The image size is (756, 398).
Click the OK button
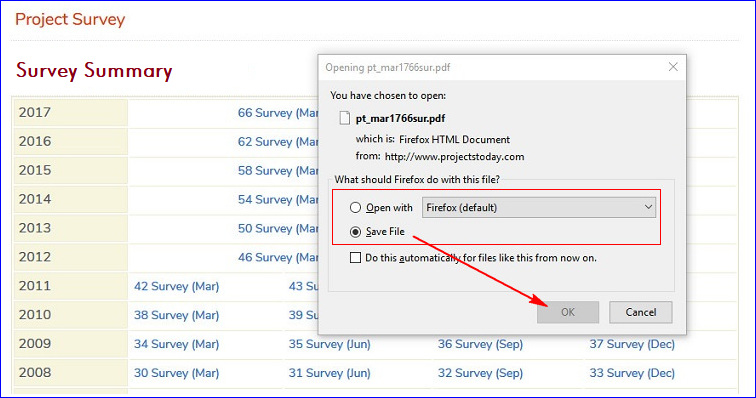point(568,312)
